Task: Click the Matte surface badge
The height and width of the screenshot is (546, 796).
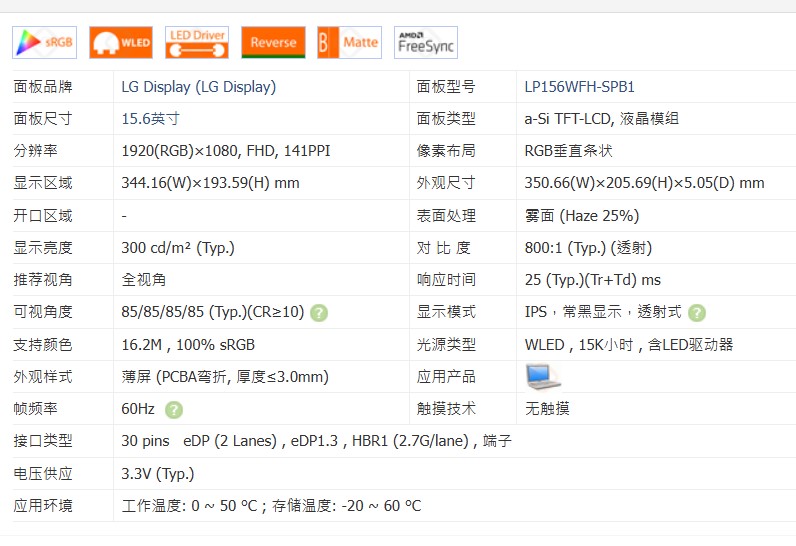Action: (x=349, y=43)
